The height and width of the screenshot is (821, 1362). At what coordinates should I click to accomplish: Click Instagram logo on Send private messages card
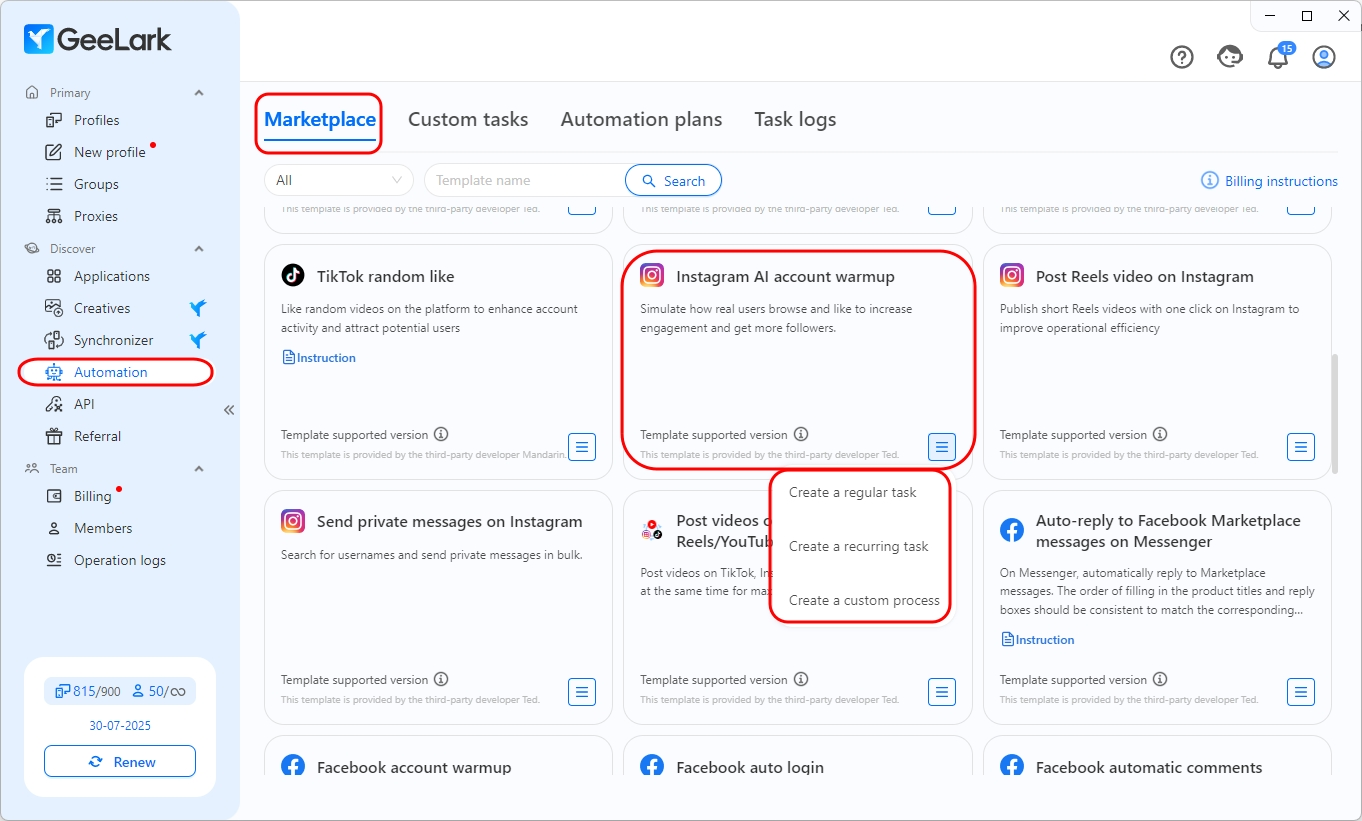tap(293, 521)
